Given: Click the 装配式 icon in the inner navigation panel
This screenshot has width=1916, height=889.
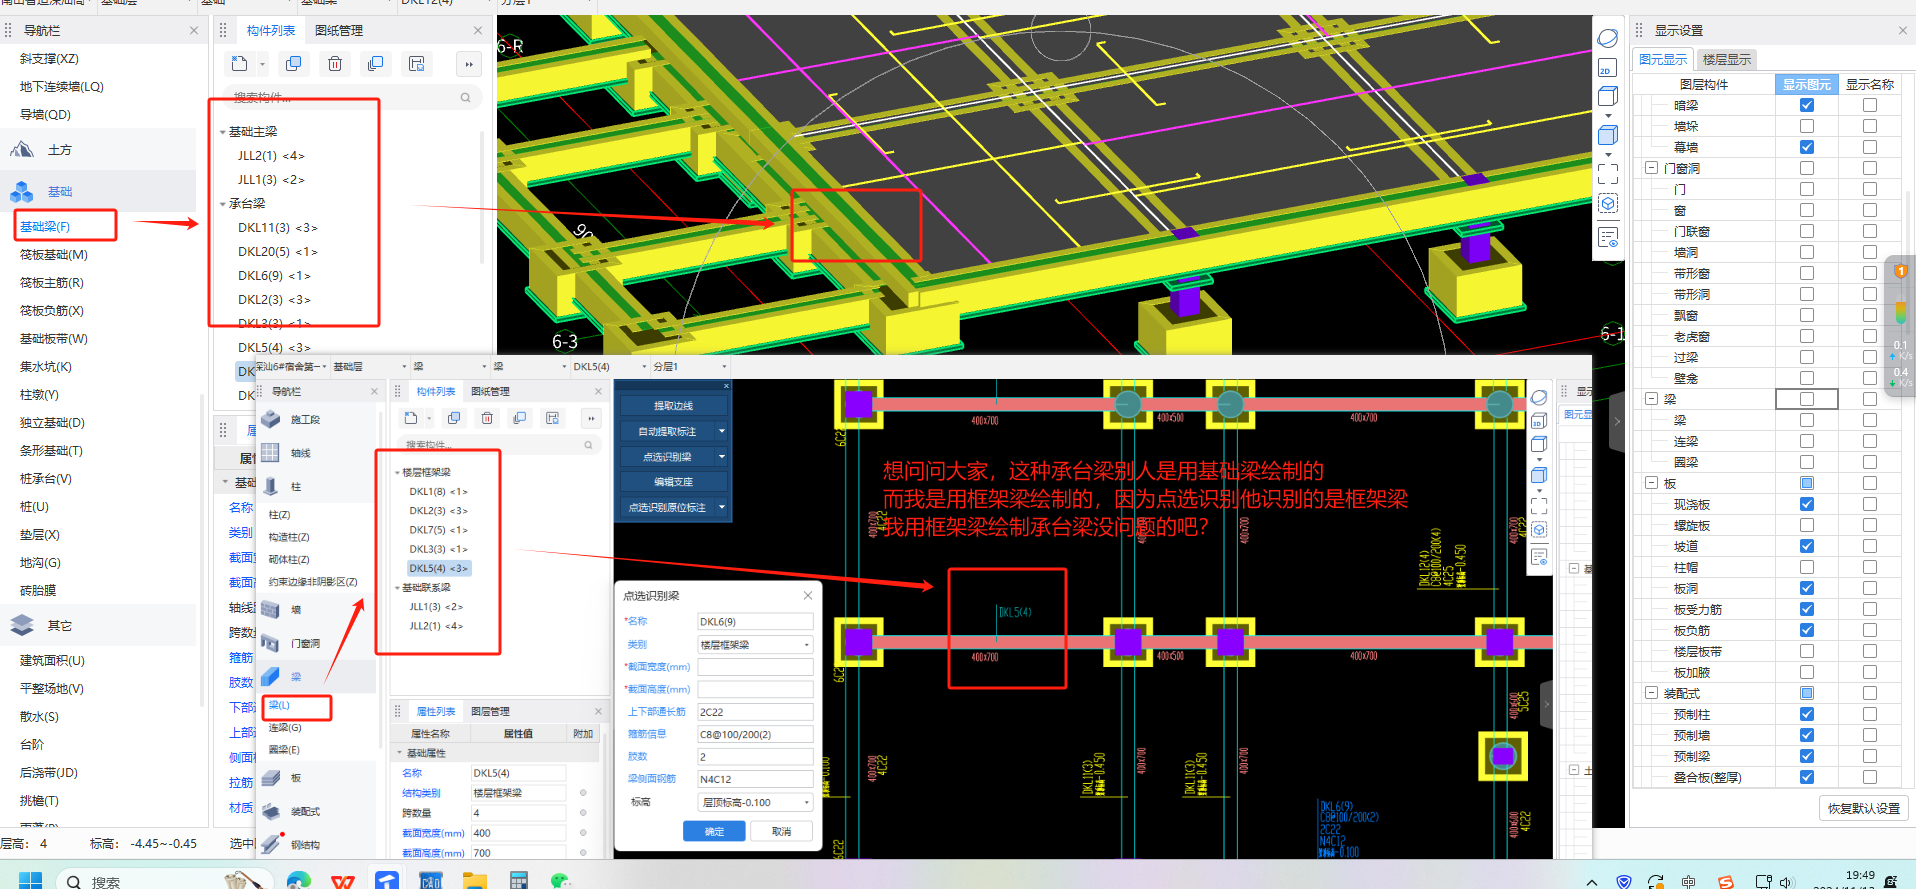Looking at the screenshot, I should (270, 811).
